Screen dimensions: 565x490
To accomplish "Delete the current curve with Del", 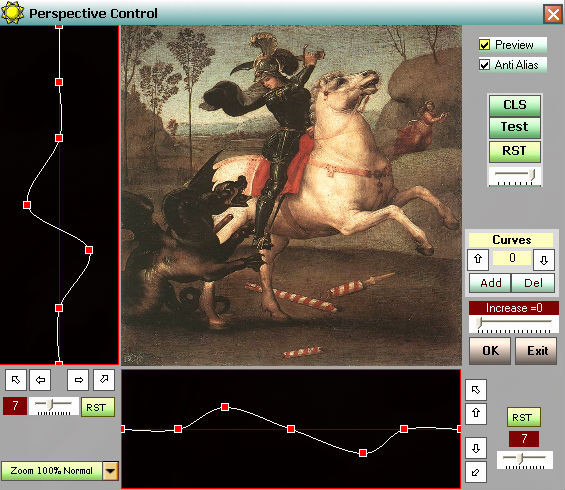I will point(533,283).
